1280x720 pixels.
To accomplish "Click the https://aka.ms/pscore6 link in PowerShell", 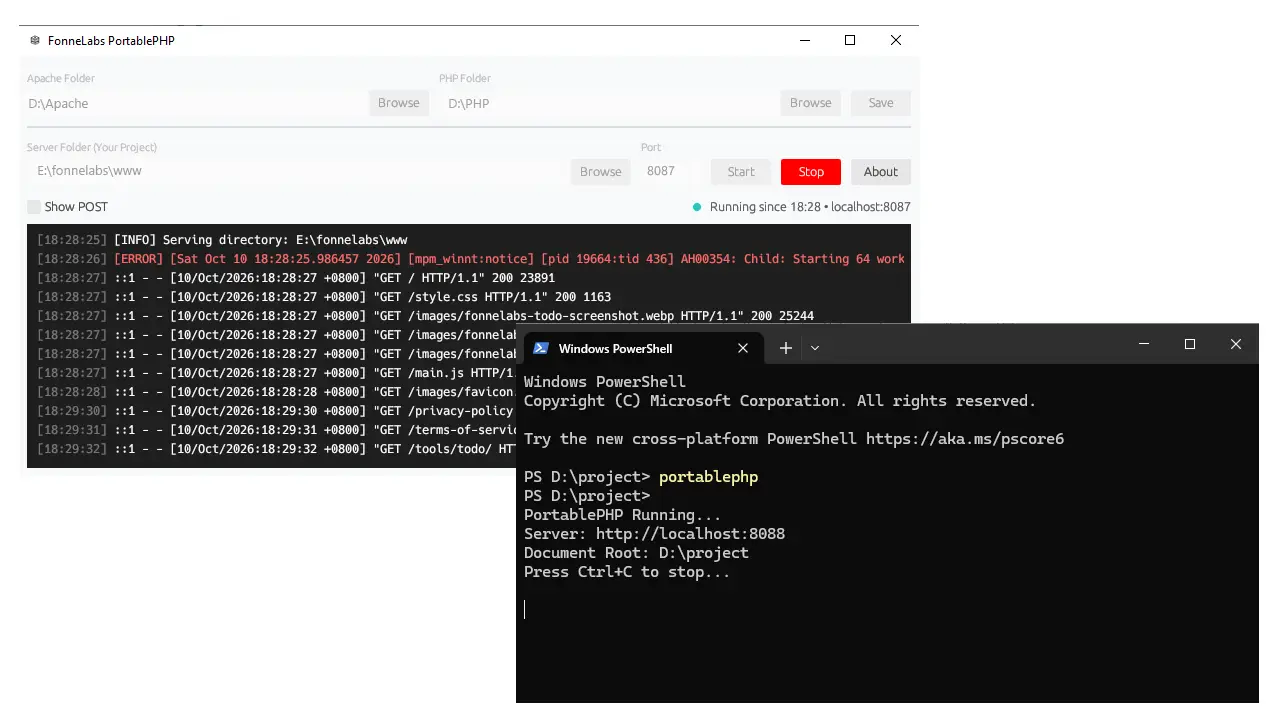I will tap(965, 439).
